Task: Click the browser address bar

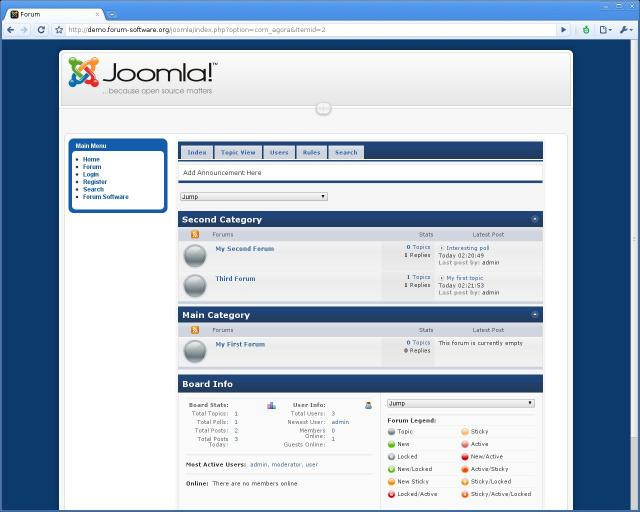Action: tap(300, 30)
